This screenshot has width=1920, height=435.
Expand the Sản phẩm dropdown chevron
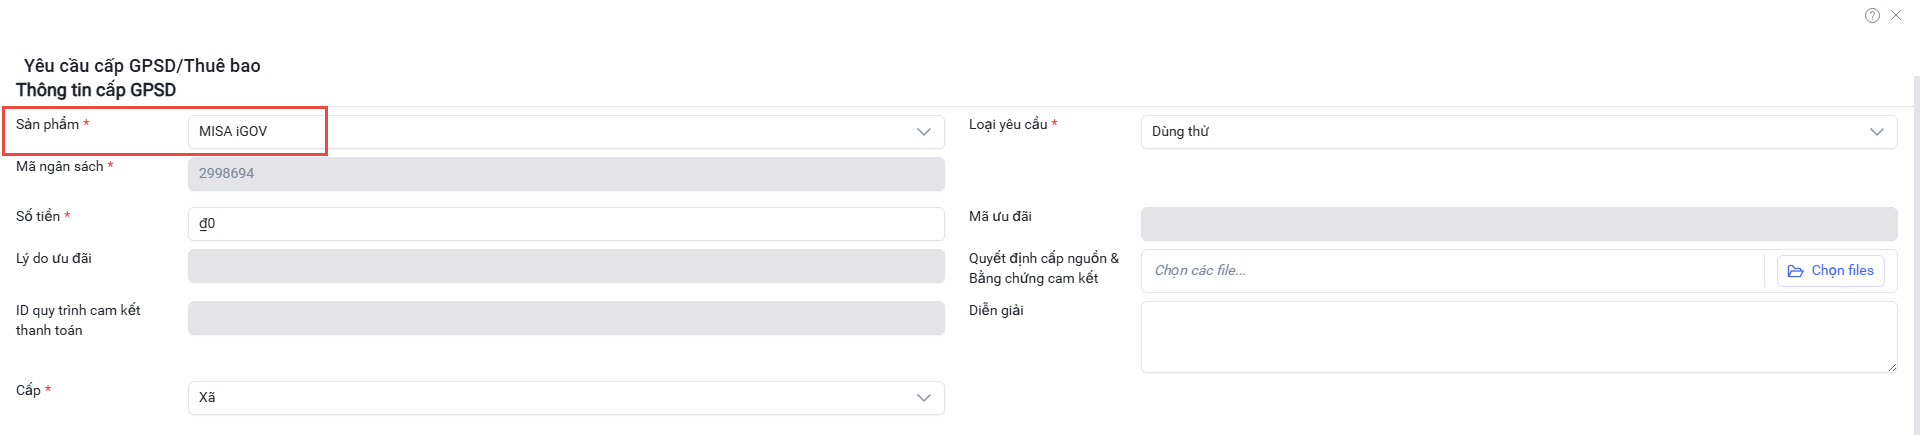(923, 132)
